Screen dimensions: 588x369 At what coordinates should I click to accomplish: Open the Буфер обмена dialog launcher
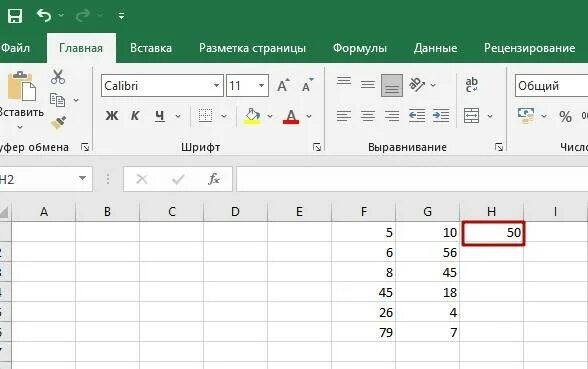(x=85, y=147)
